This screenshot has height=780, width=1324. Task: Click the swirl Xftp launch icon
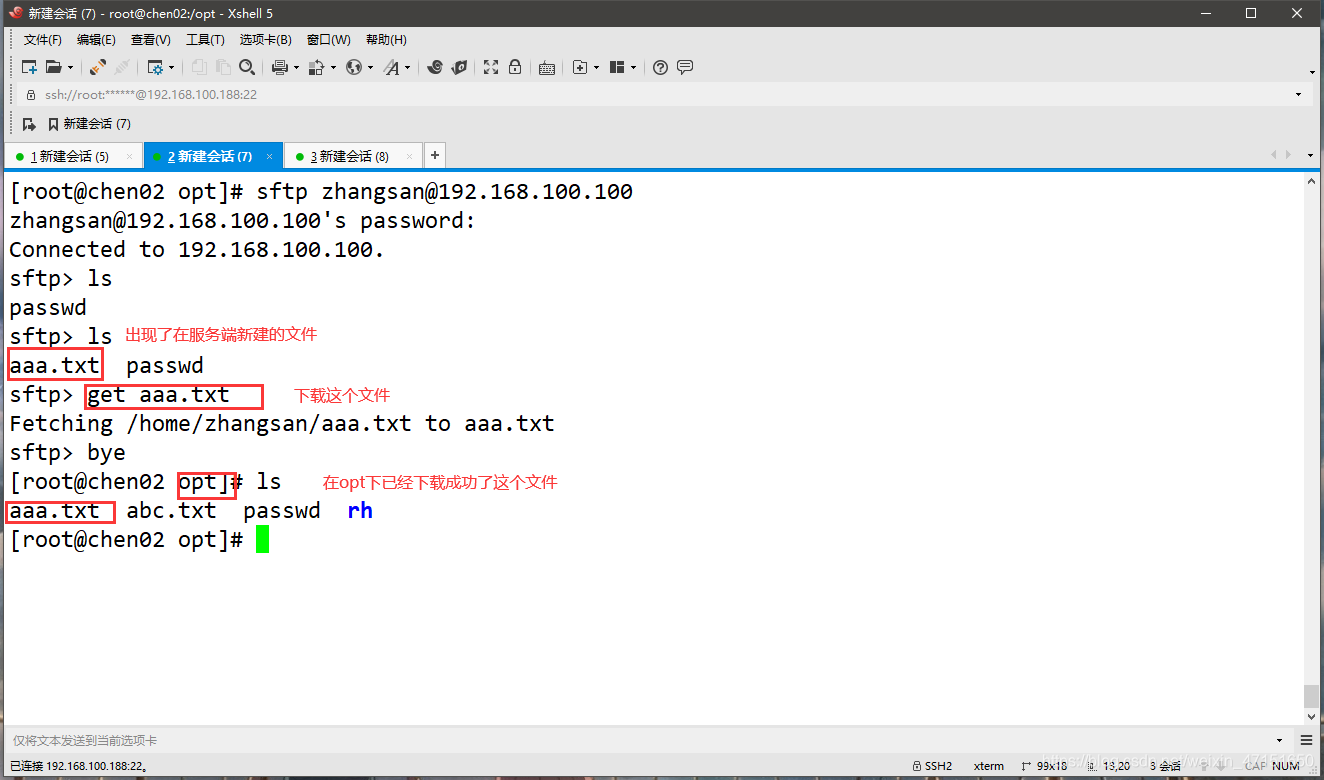pos(435,67)
